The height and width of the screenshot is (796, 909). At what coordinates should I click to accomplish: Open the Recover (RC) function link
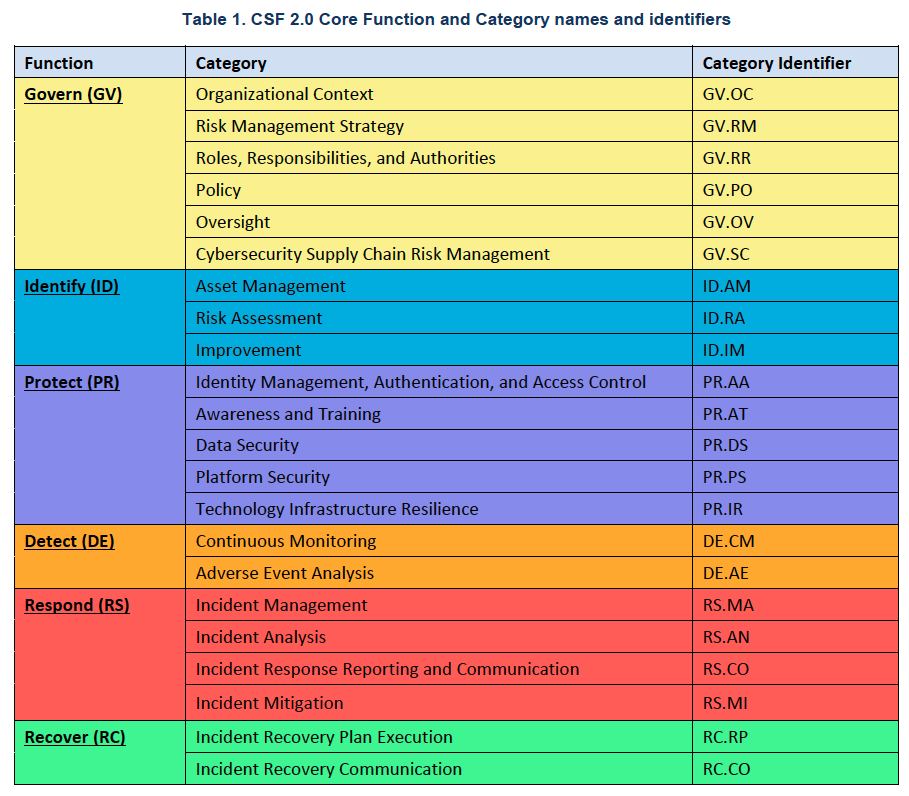pos(75,737)
